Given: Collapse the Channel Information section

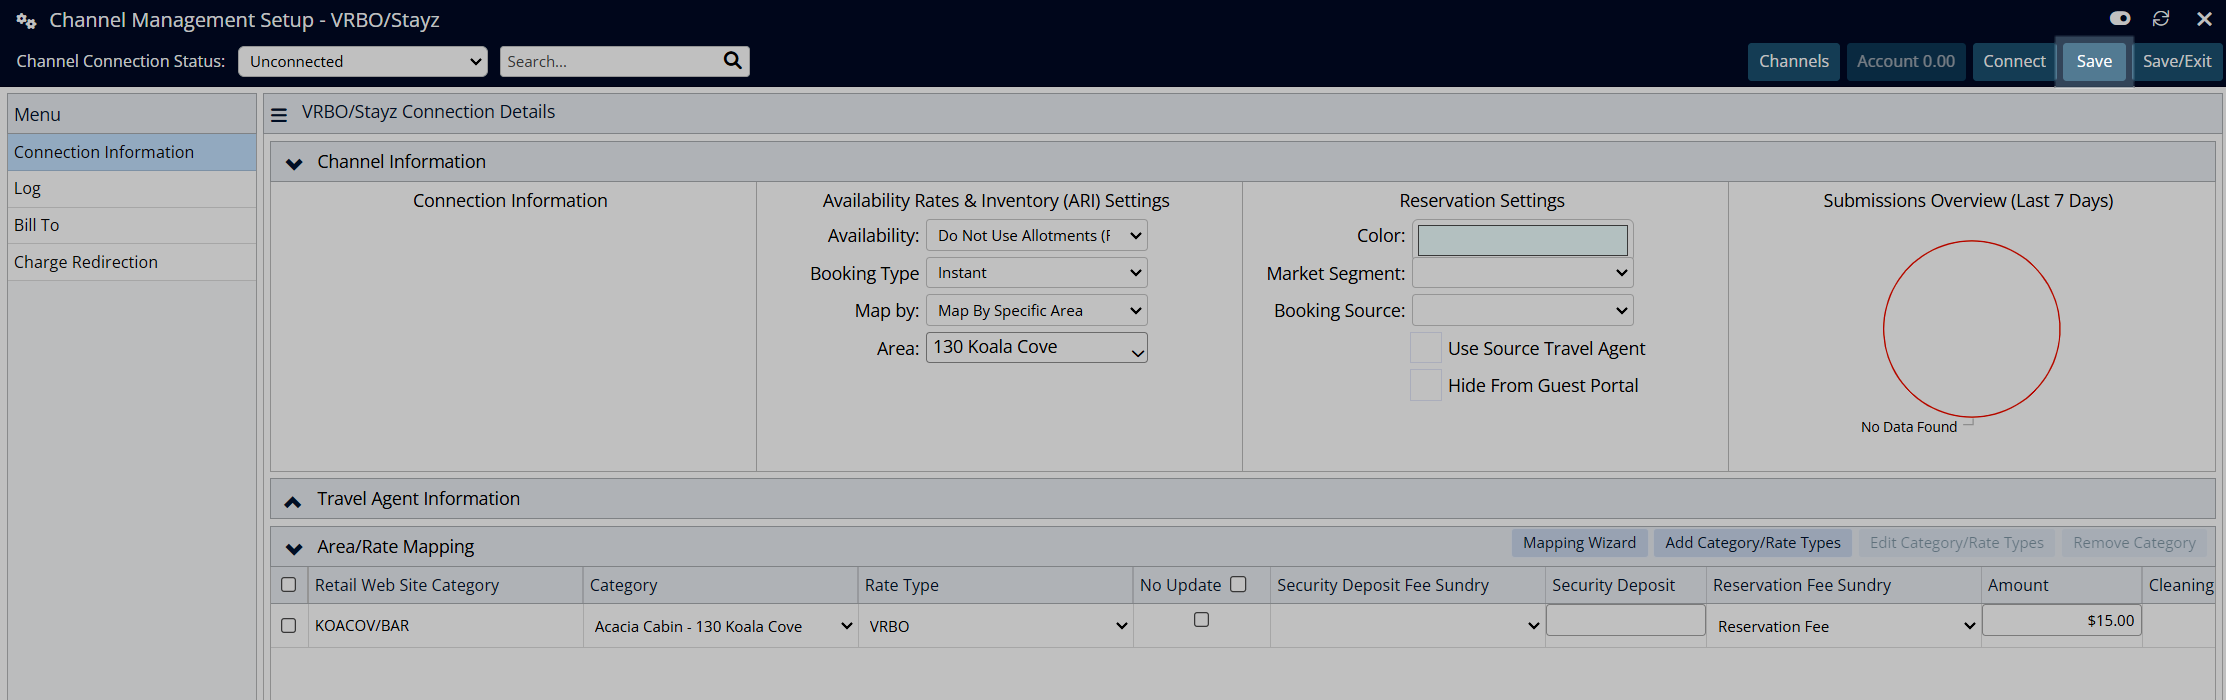Looking at the screenshot, I should point(294,163).
